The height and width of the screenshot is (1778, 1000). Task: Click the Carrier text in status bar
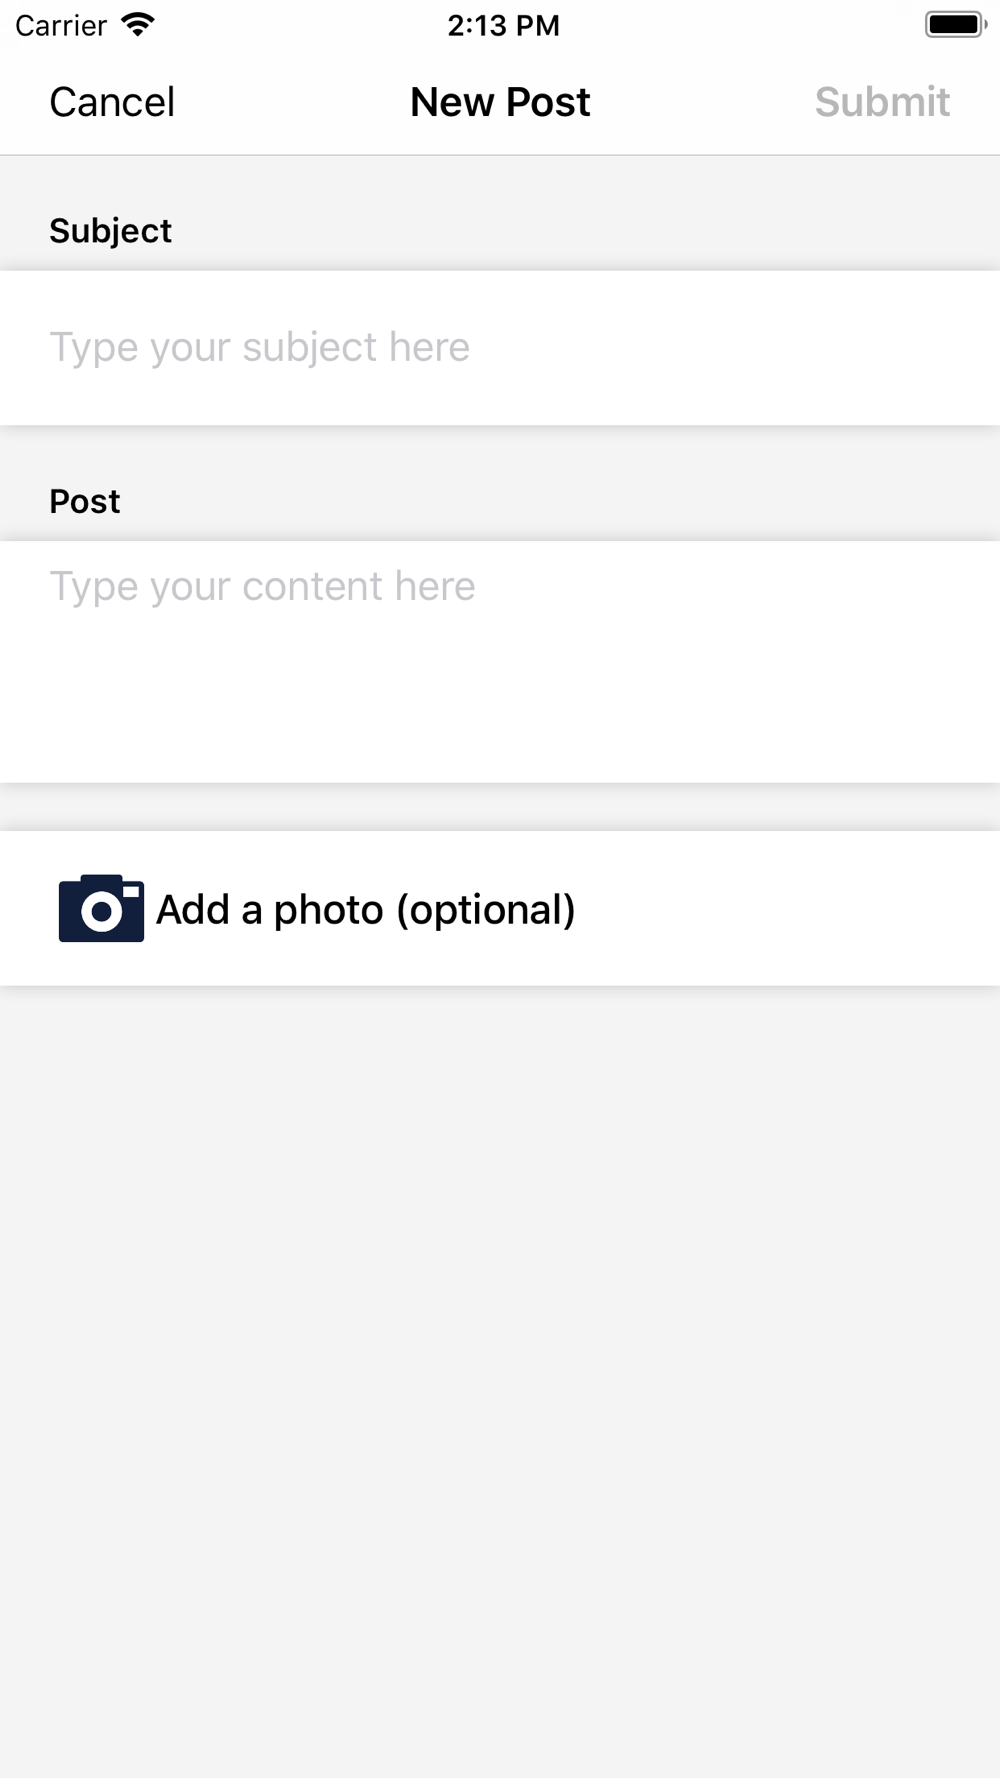click(x=61, y=25)
